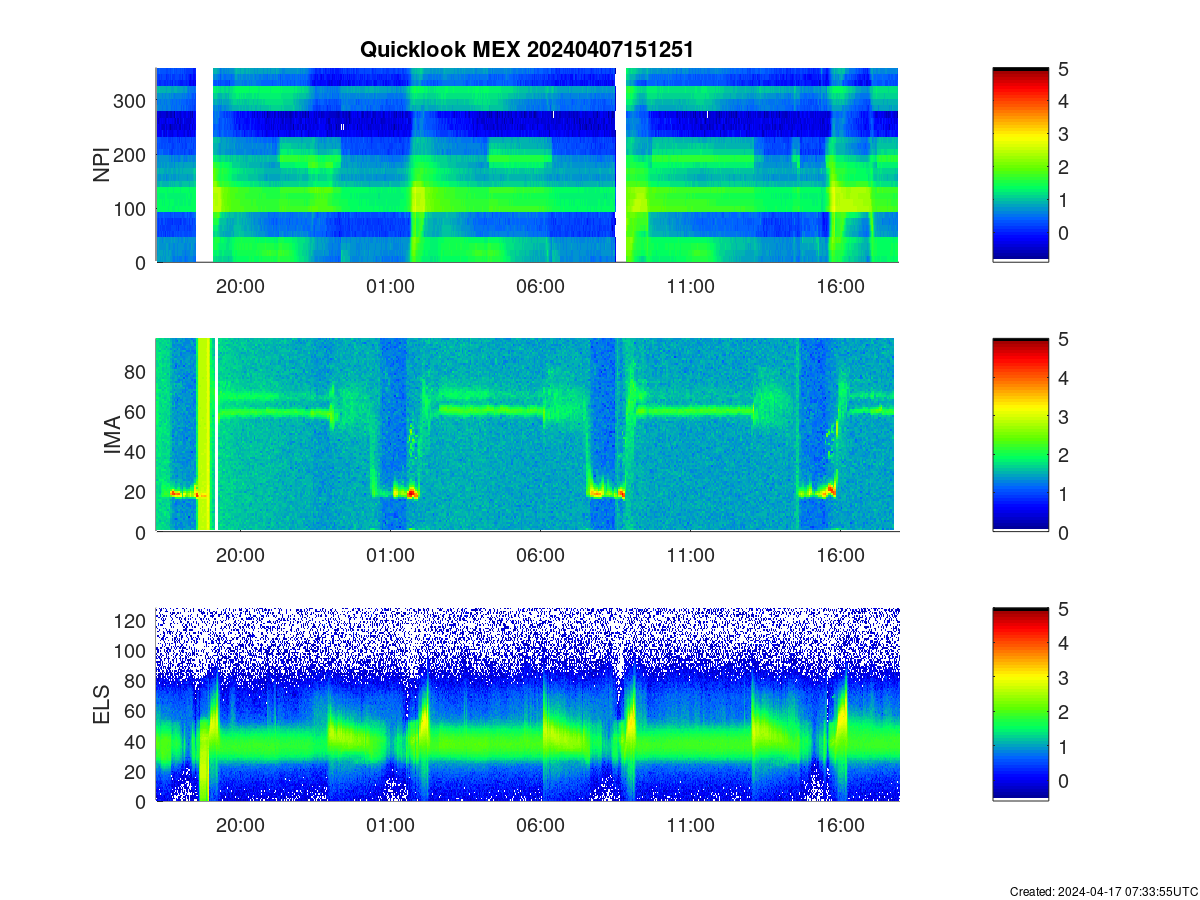Click the 1 label on ELS colorbar
Screen dimensions: 1200x900
1063,745
